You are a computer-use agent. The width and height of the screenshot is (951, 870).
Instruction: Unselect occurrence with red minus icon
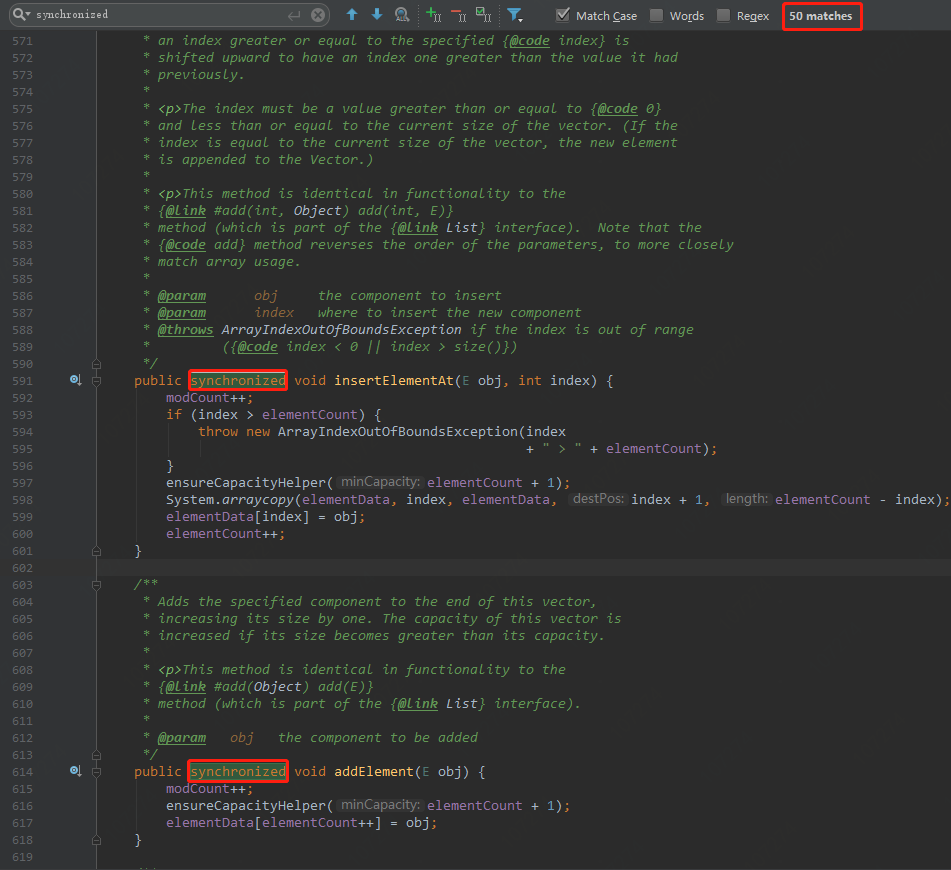[459, 15]
